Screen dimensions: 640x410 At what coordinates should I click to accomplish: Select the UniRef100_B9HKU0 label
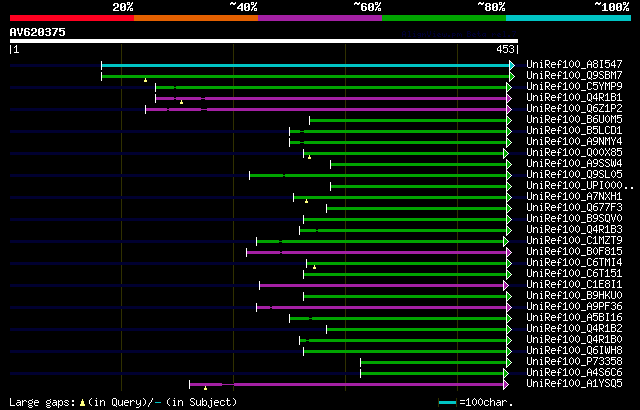[x=574, y=296]
